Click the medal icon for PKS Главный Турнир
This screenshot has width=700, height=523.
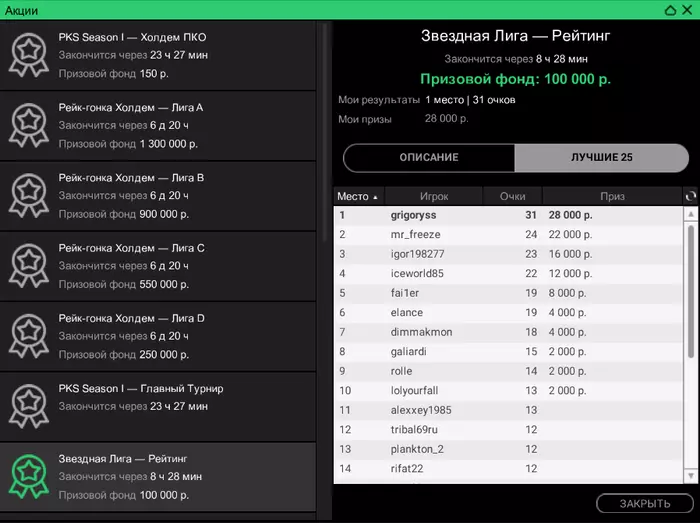point(29,406)
